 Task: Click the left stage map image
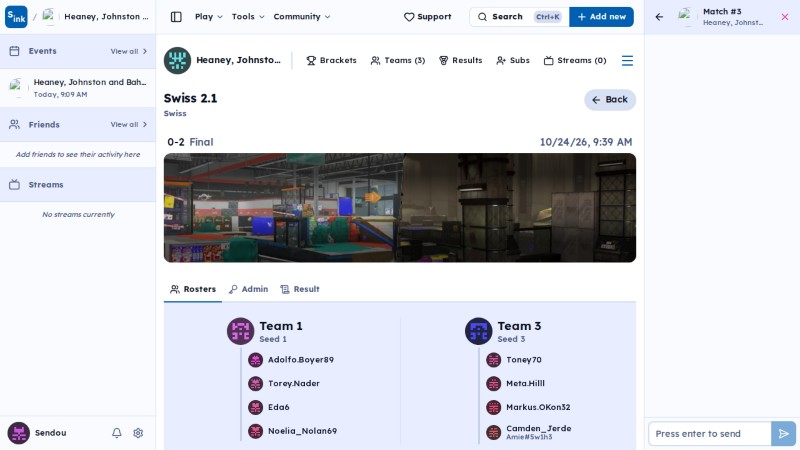283,208
